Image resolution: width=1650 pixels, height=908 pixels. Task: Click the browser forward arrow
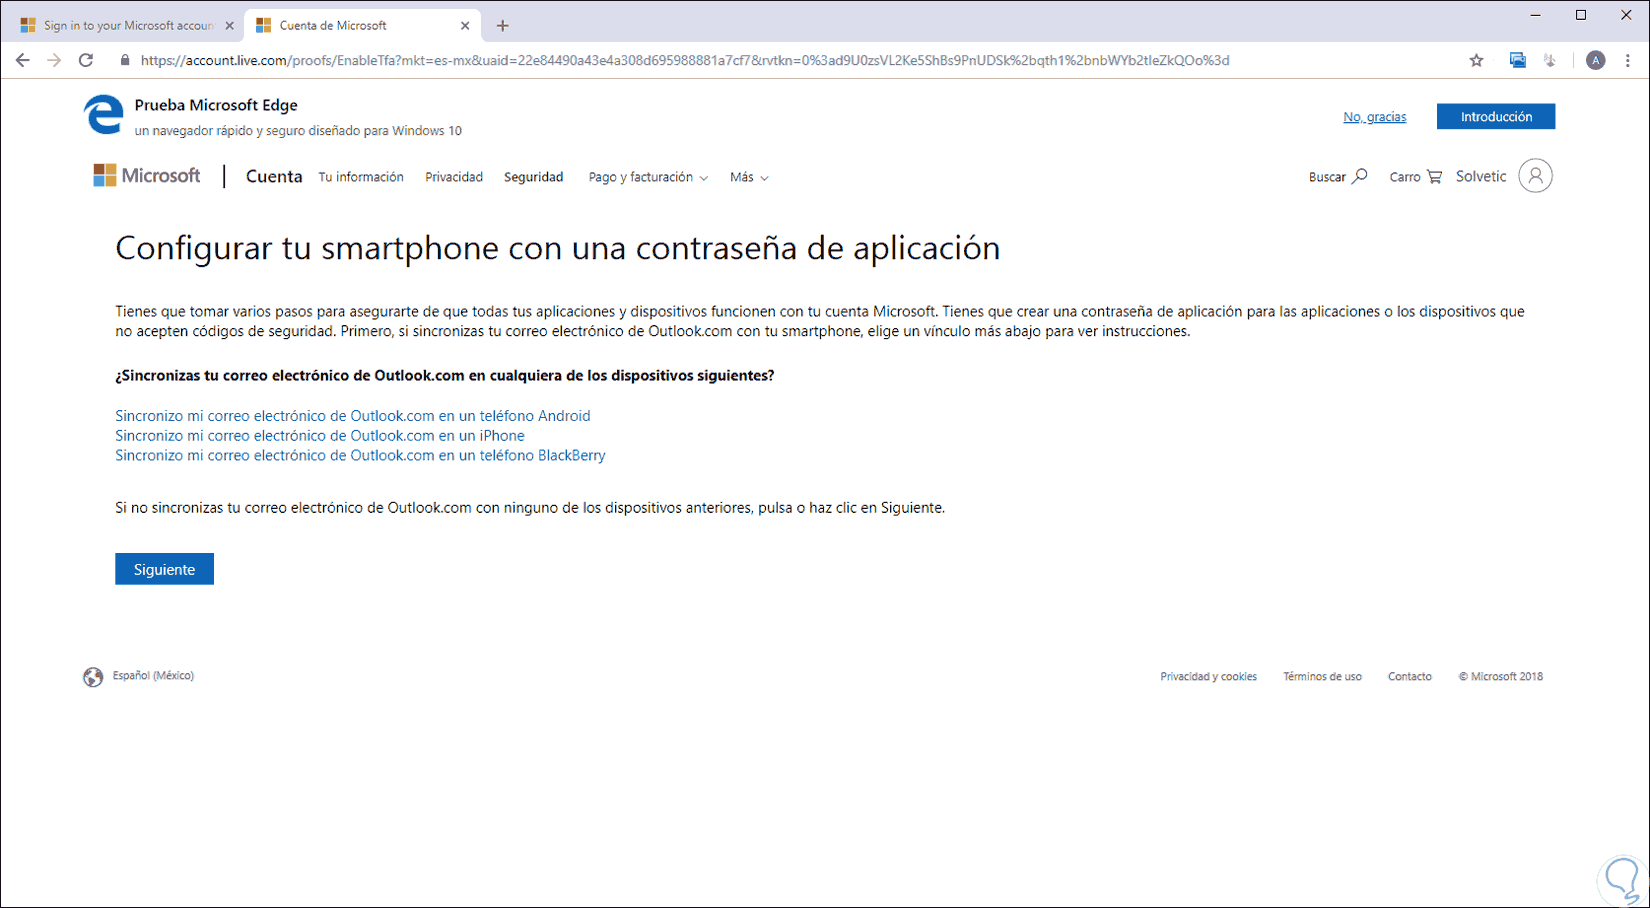click(54, 60)
